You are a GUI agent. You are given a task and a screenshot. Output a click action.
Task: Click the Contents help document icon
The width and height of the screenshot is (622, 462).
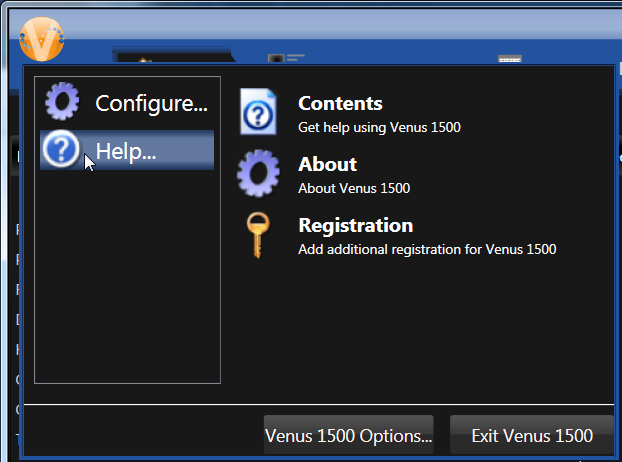pyautogui.click(x=258, y=112)
